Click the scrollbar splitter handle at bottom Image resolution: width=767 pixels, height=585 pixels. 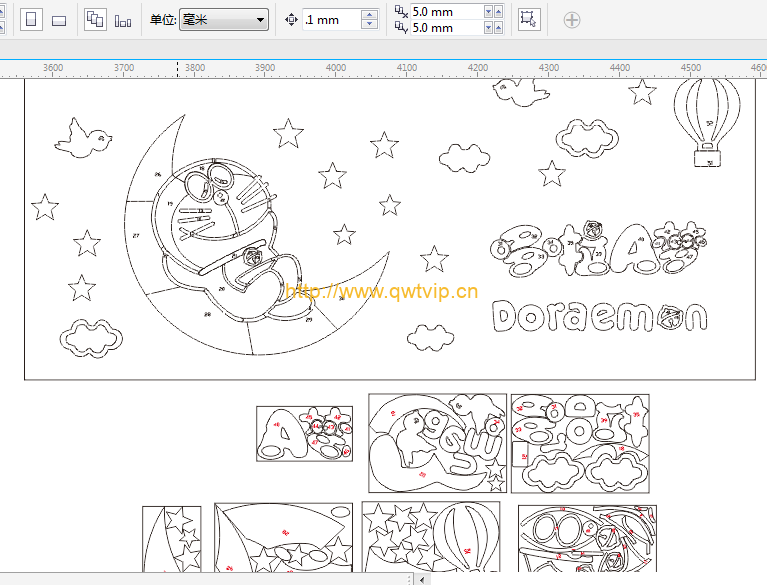(409, 580)
